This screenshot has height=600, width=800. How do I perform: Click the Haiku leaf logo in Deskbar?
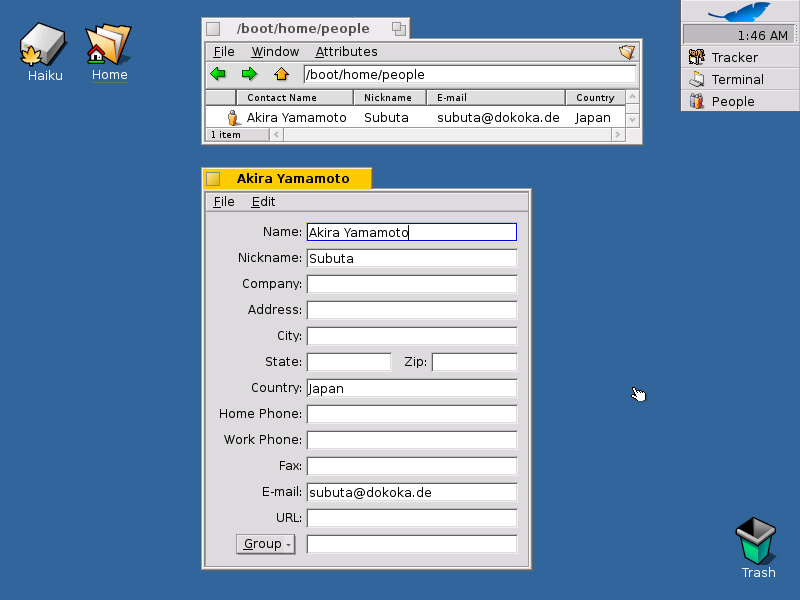(739, 12)
